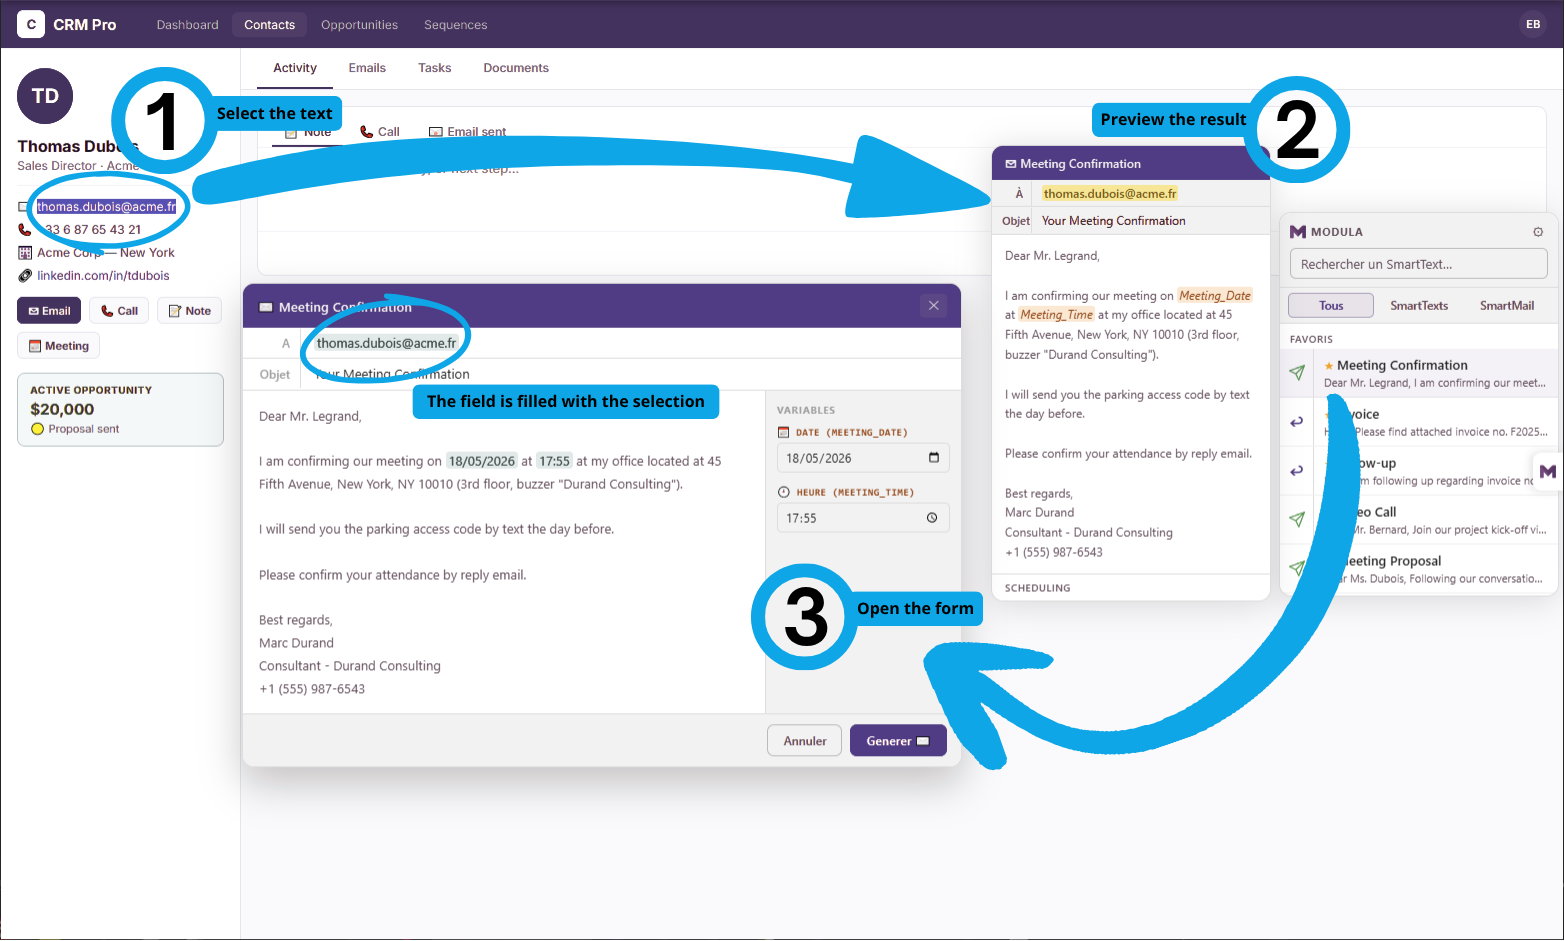This screenshot has width=1565, height=941.
Task: Open the EB user avatar menu
Action: 1533,24
